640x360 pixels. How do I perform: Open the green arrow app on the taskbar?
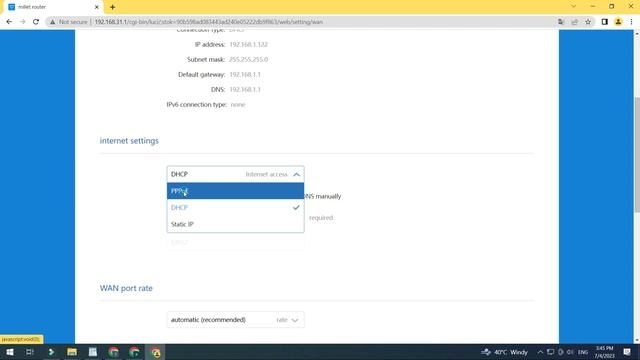point(51,352)
